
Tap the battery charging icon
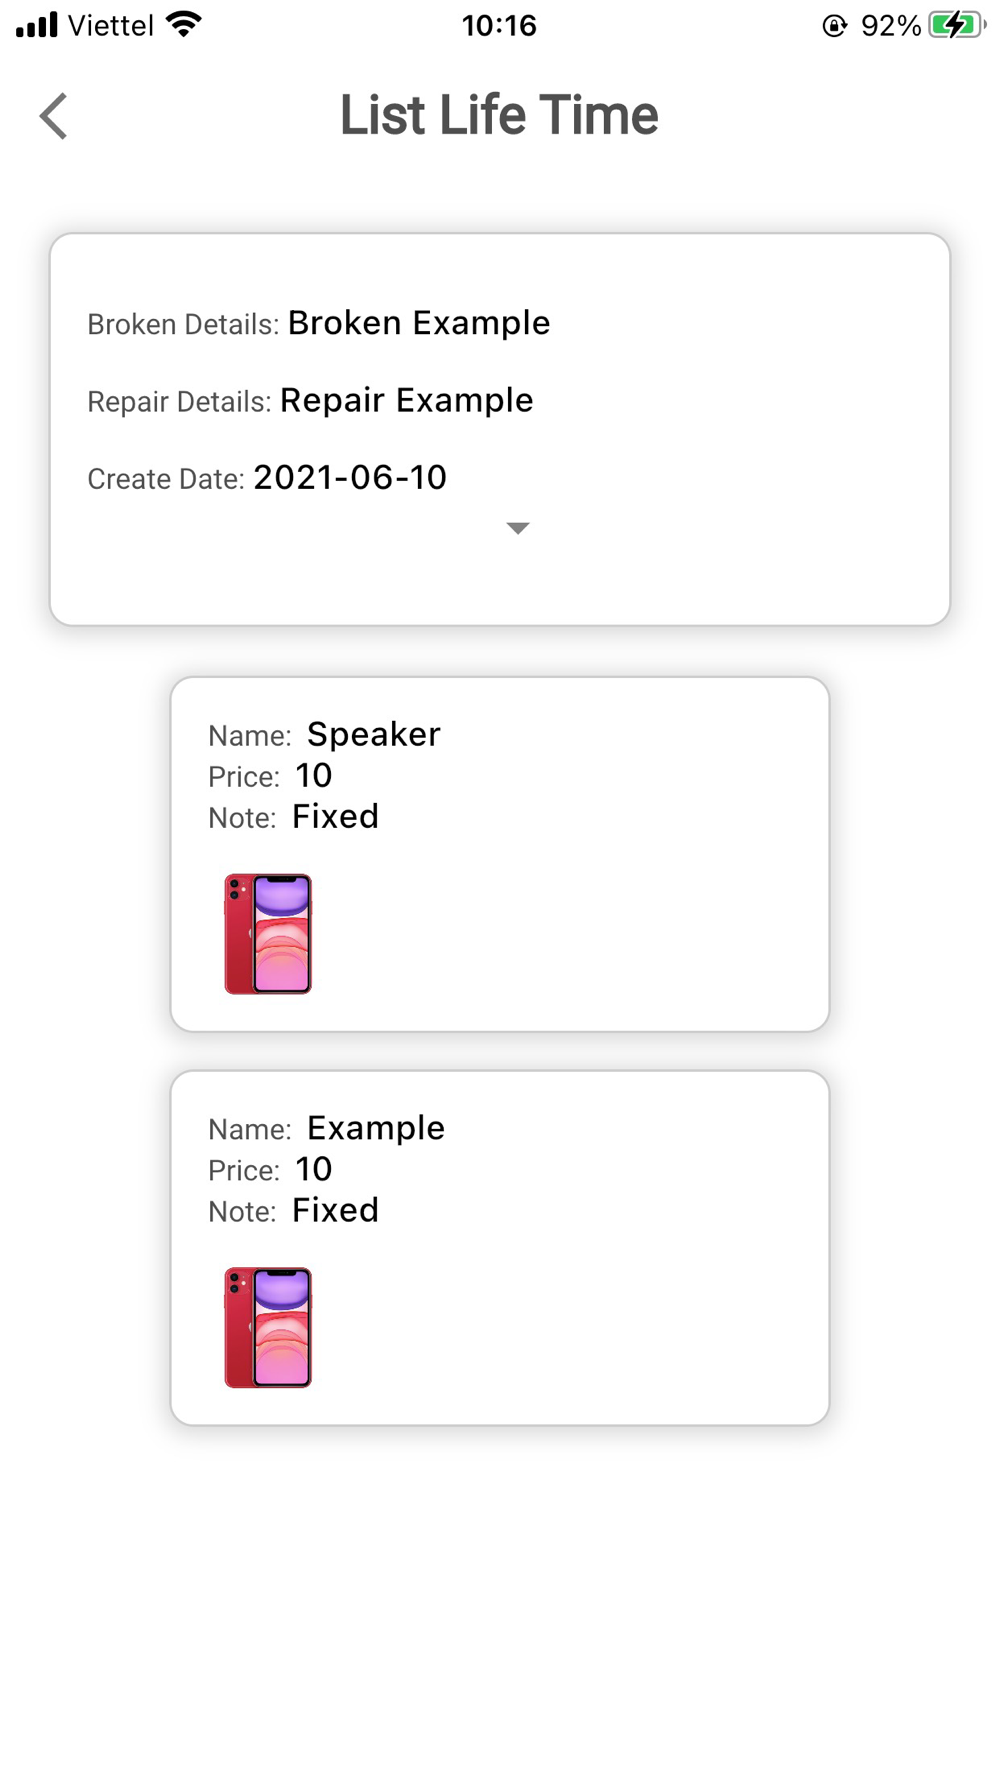click(956, 25)
